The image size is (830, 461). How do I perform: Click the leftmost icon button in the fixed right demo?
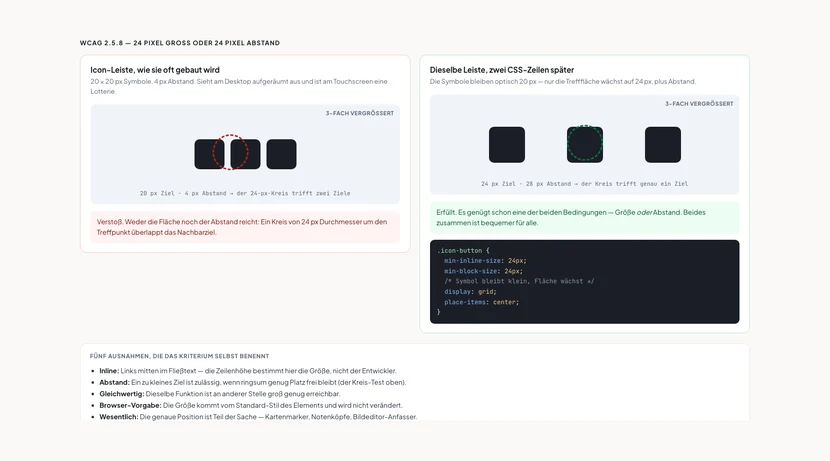507,144
